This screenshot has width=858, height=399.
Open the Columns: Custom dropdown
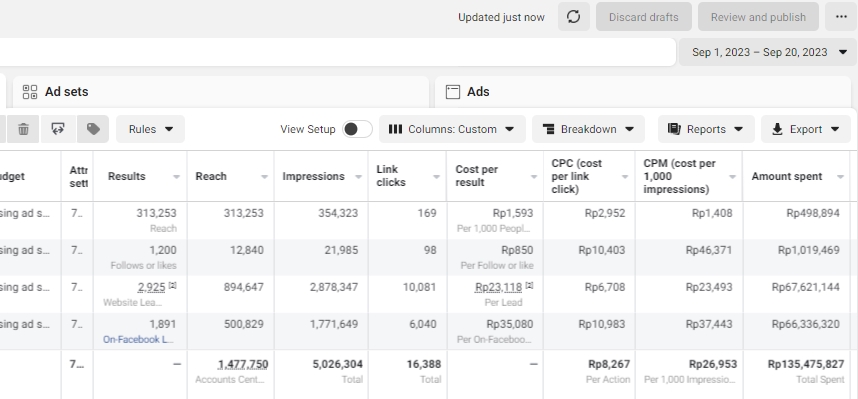pyautogui.click(x=452, y=129)
